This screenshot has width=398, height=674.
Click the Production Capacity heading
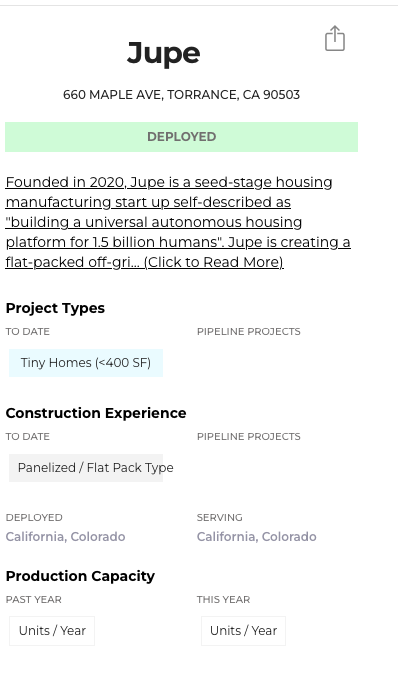(x=80, y=576)
